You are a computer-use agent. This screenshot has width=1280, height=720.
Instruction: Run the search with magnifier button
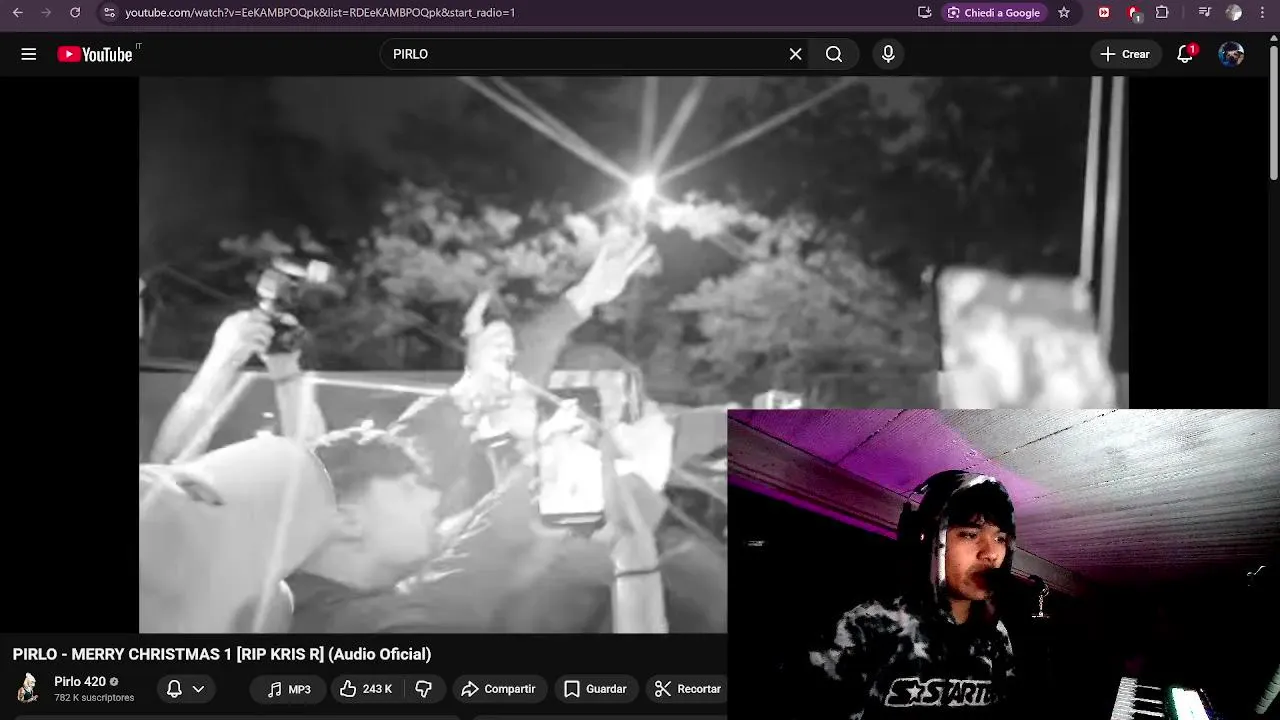(x=834, y=54)
